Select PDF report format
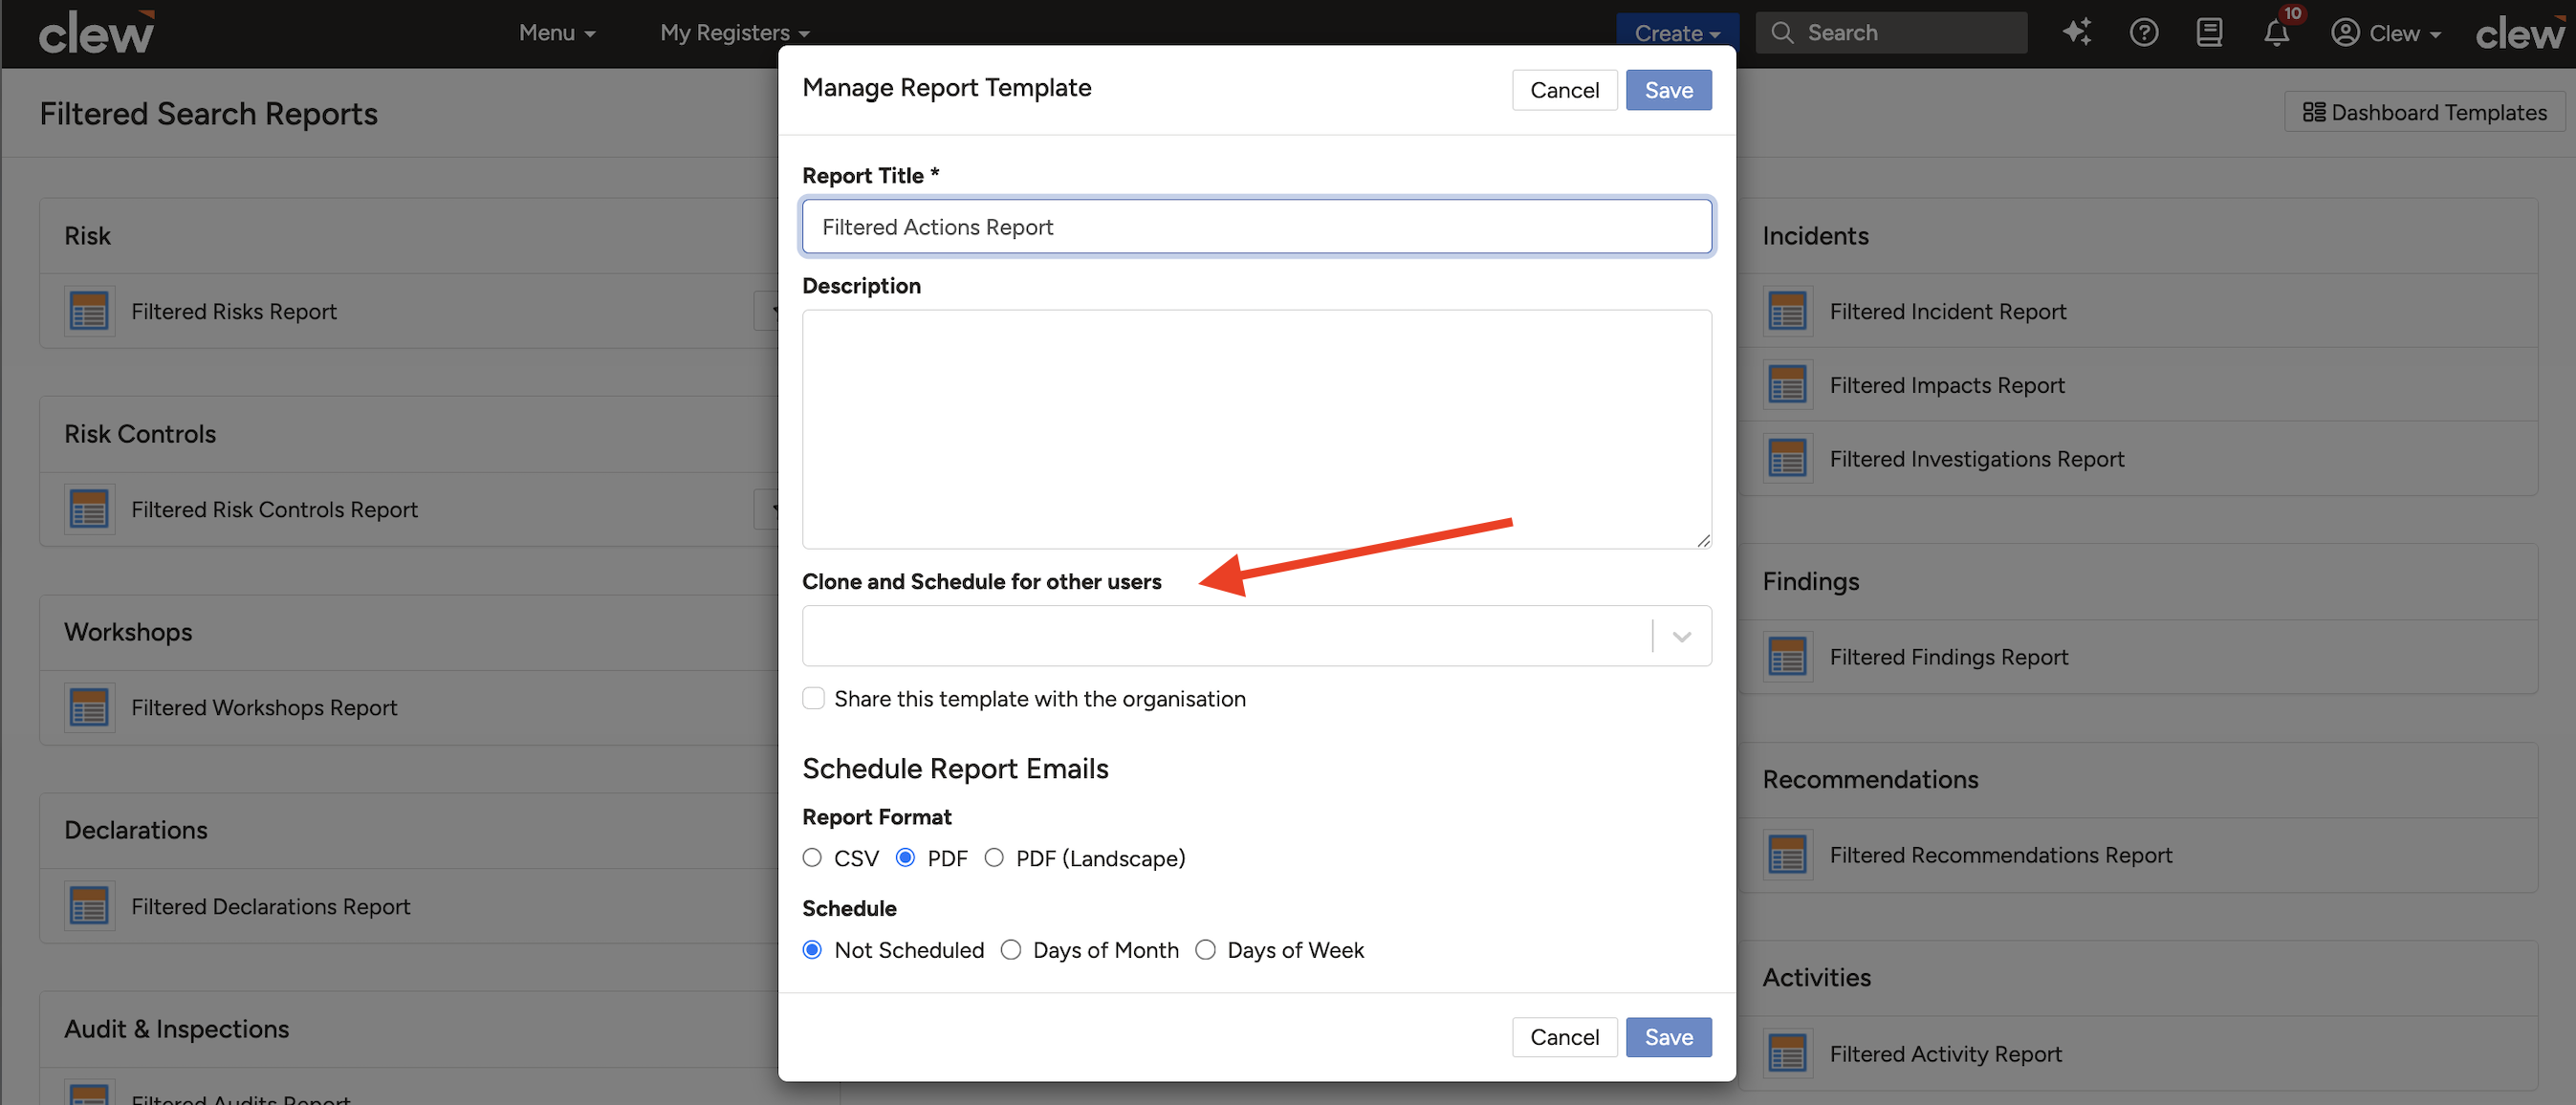This screenshot has height=1105, width=2576. [905, 858]
